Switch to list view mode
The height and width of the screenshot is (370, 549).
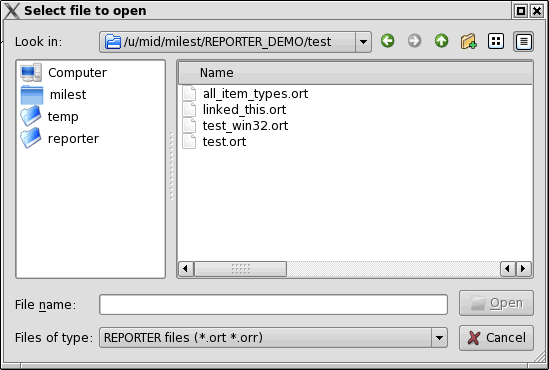[x=496, y=42]
